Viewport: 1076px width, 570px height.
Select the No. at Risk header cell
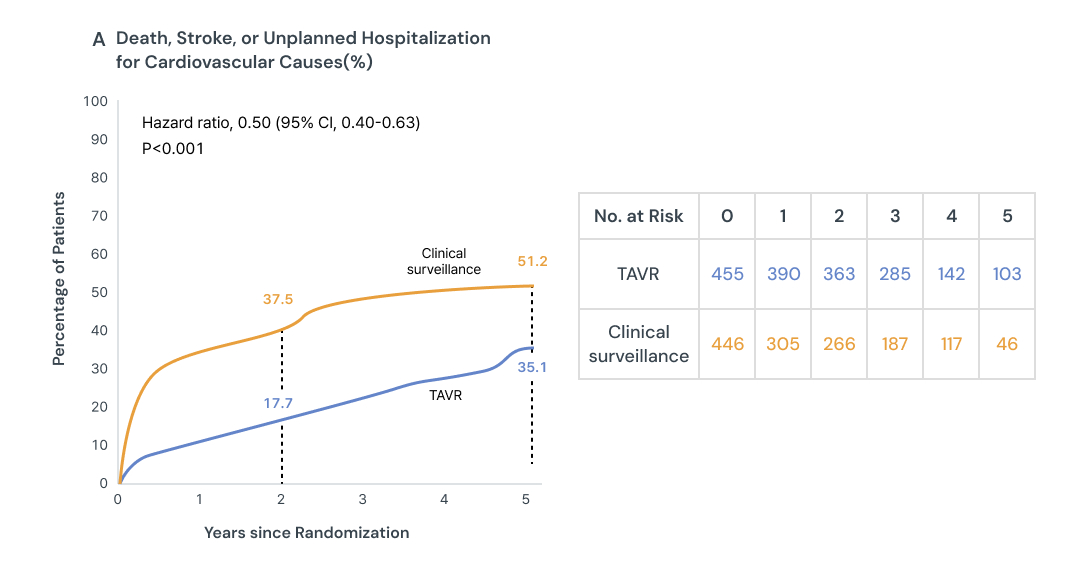point(638,216)
